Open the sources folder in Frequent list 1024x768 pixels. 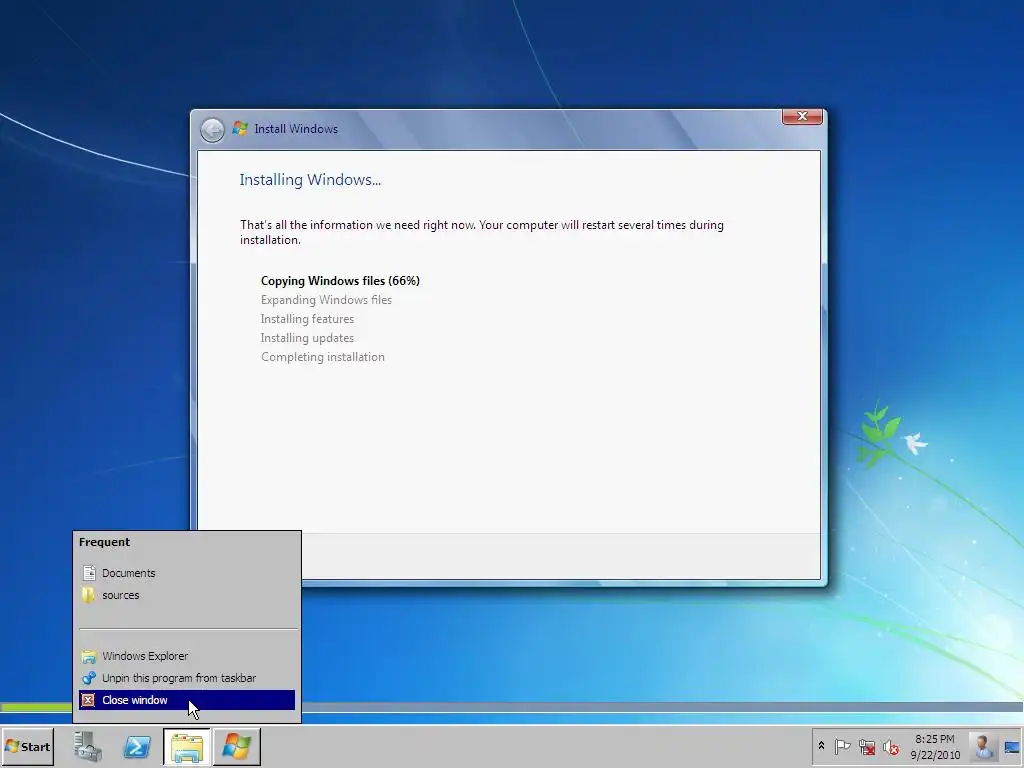187,595
